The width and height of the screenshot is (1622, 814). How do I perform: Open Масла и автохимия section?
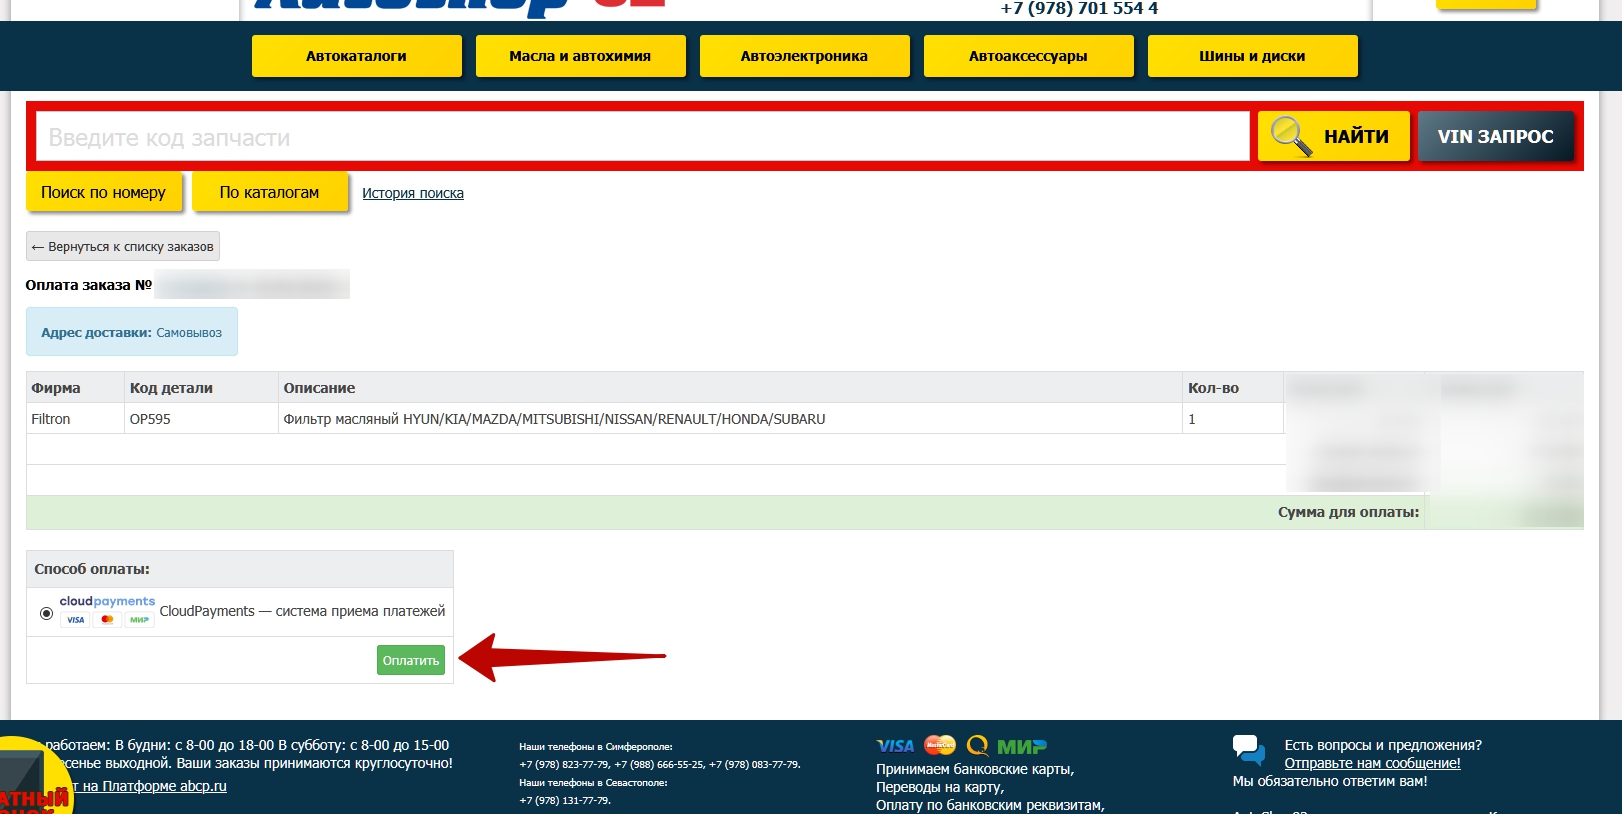click(580, 56)
